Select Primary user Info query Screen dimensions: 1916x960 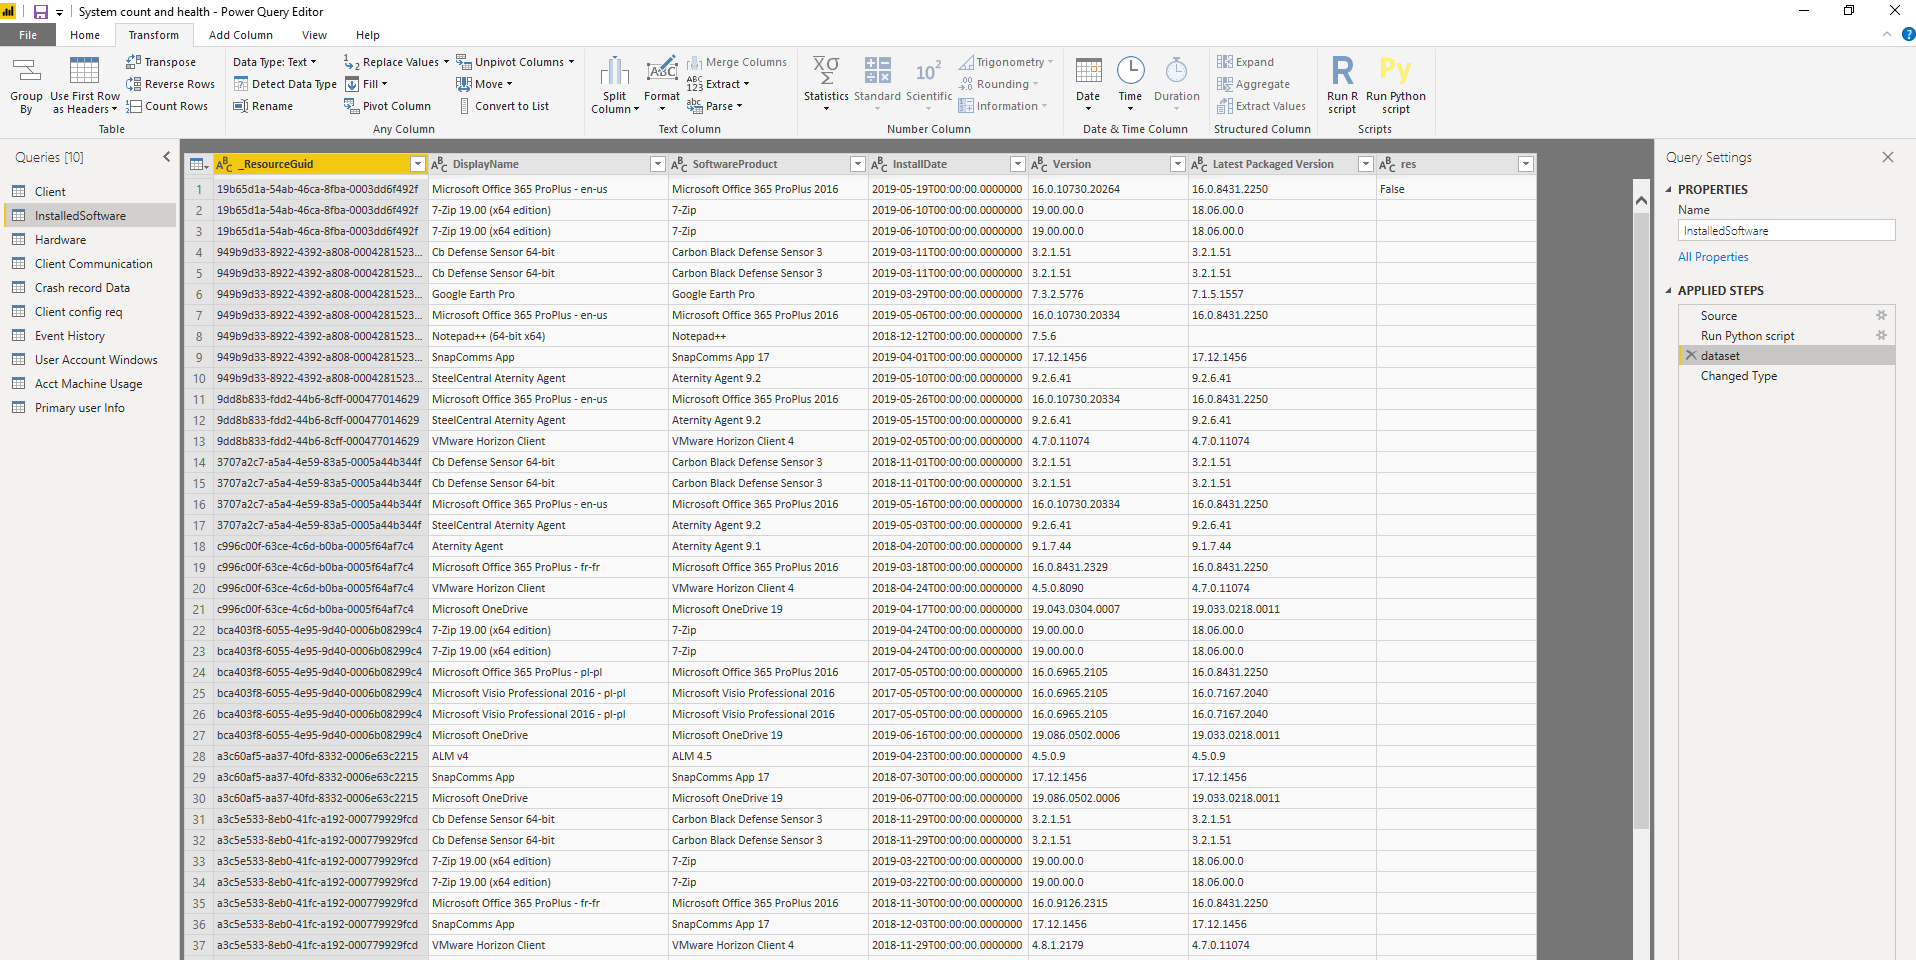point(90,408)
